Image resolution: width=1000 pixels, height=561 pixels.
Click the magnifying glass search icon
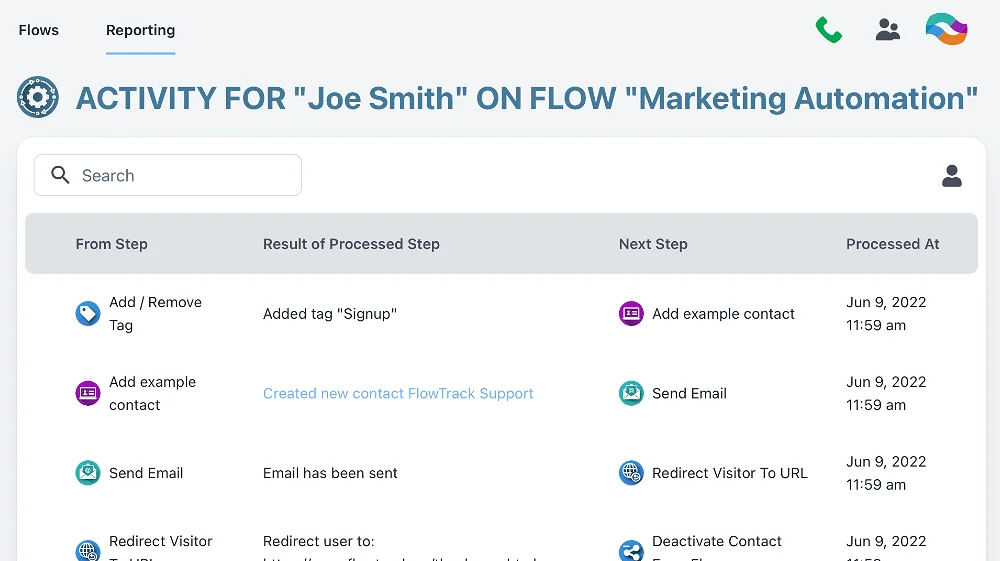(60, 176)
